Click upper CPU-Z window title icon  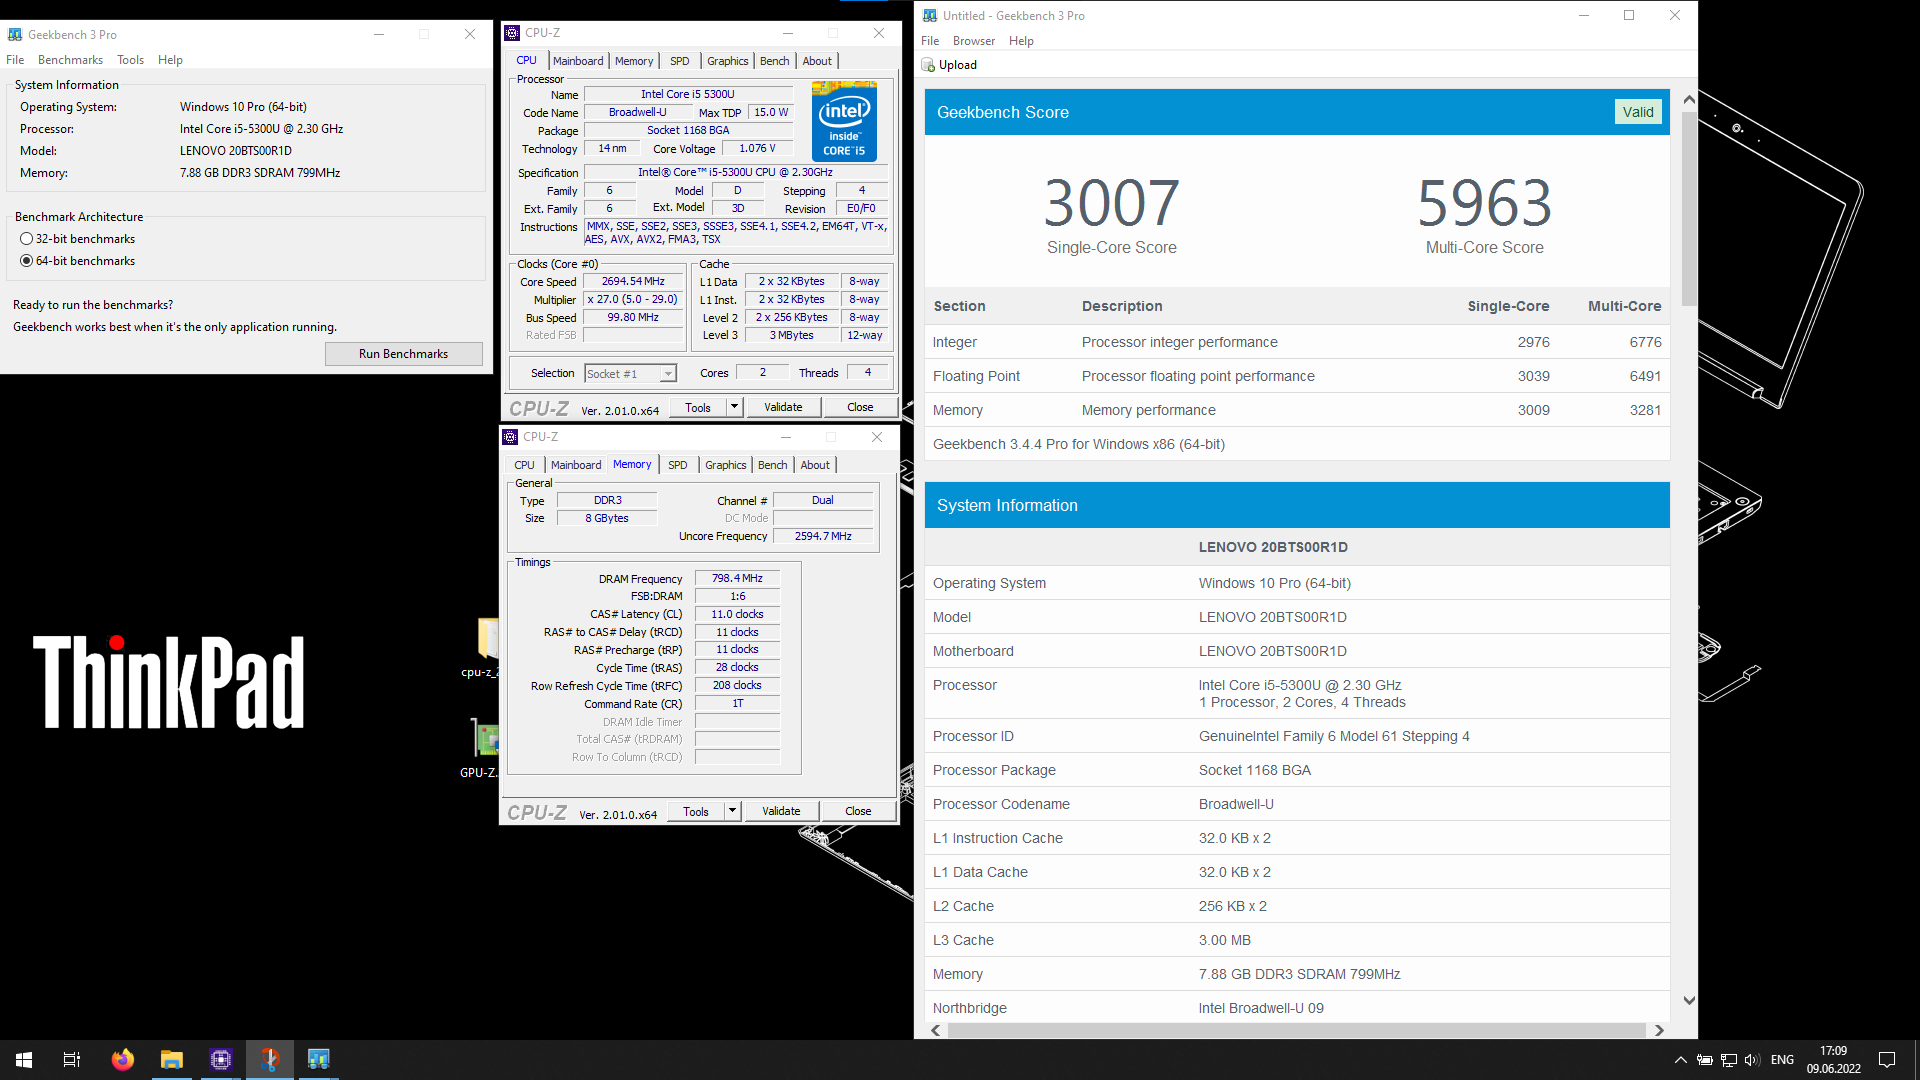tap(512, 33)
